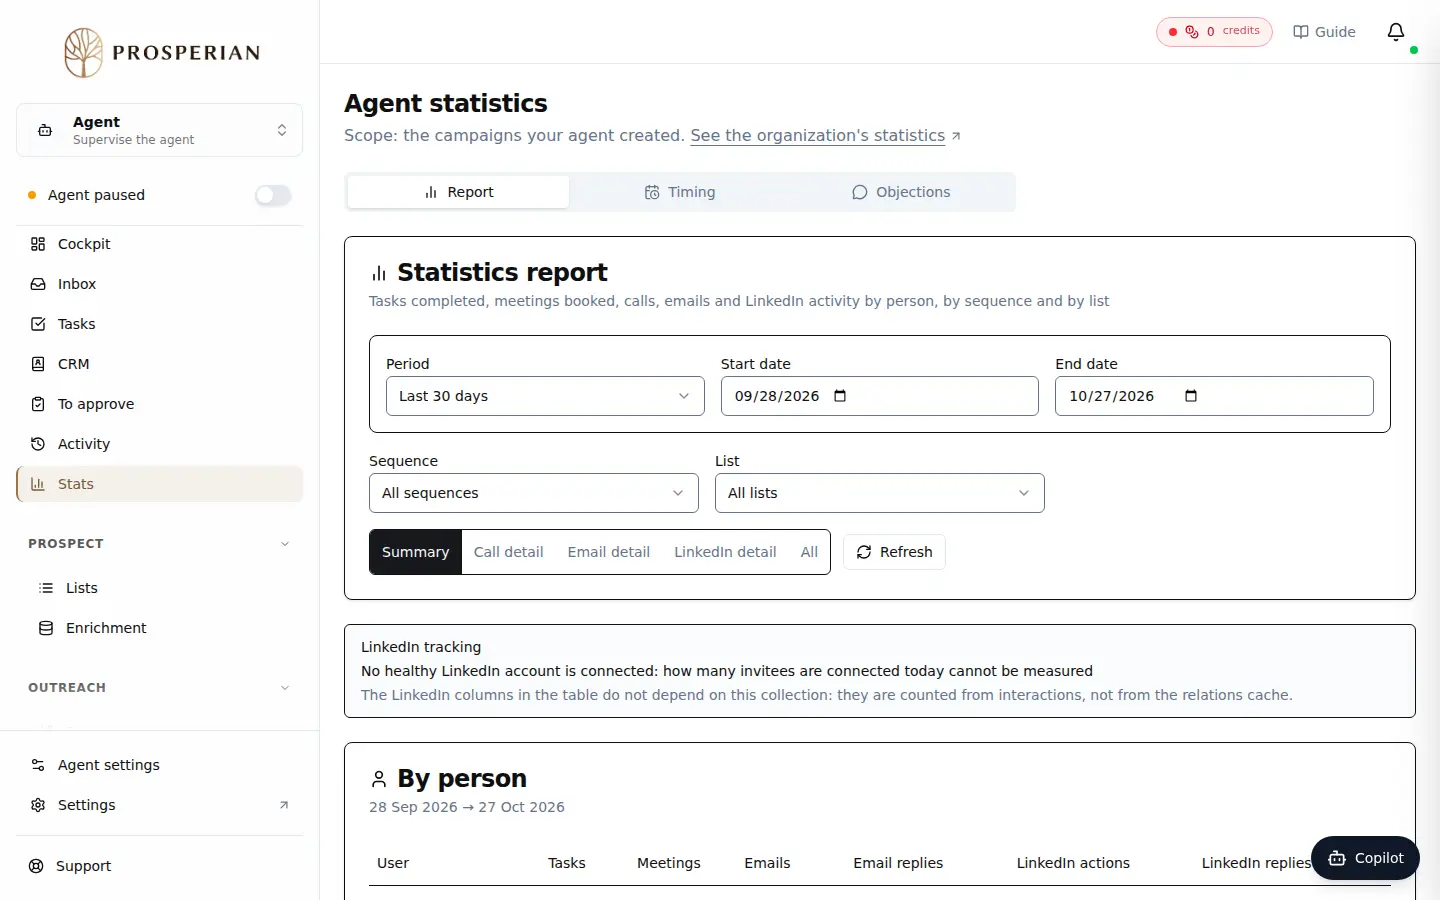The height and width of the screenshot is (900, 1440).
Task: Switch to the Objections tab
Action: (902, 192)
